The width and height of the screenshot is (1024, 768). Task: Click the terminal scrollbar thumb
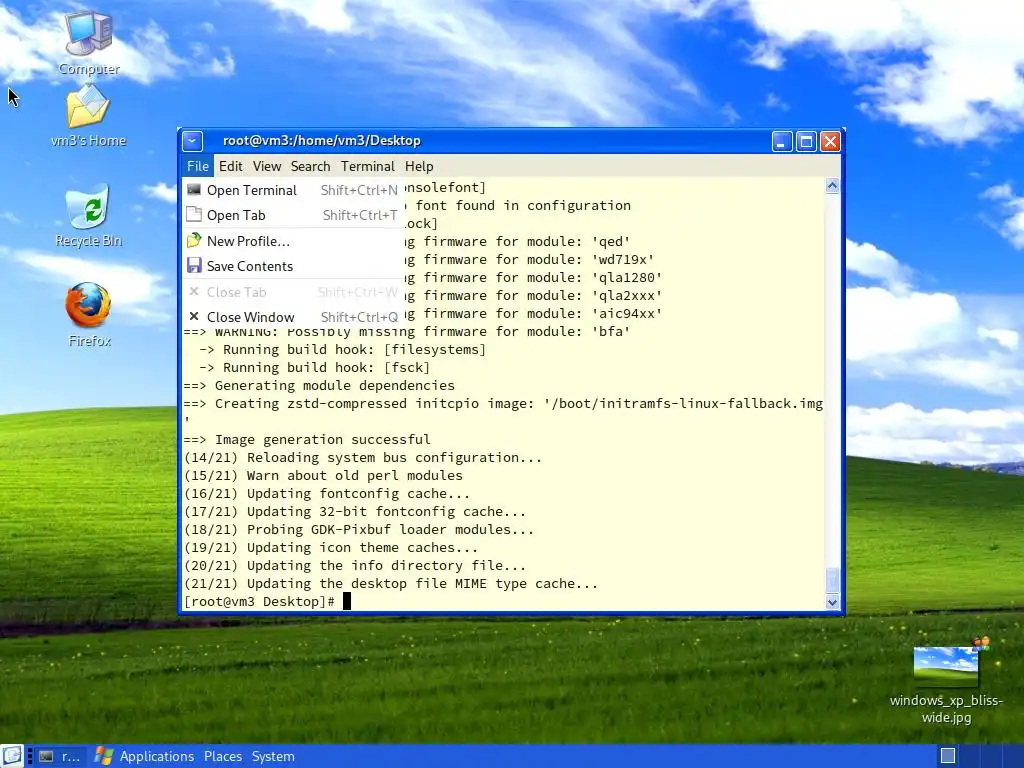pos(832,579)
